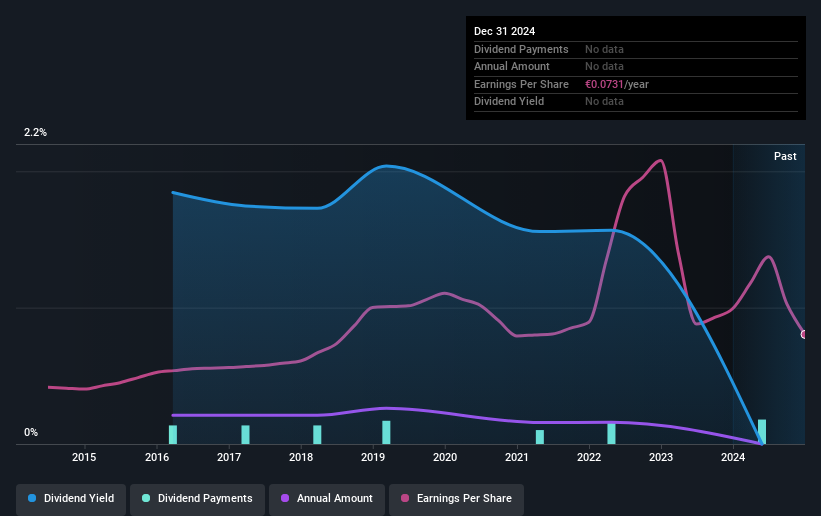This screenshot has height=516, width=821.
Task: Click the blue Dividend Yield legend dot
Action: click(32, 498)
